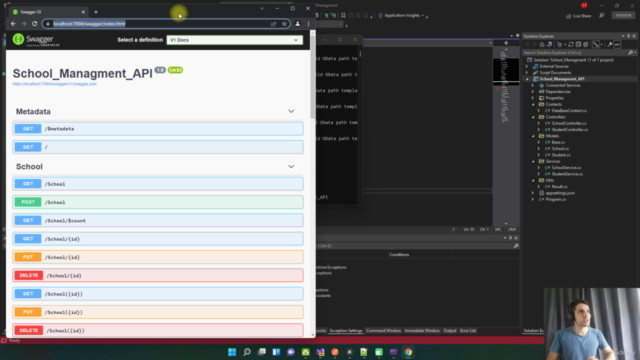
Task: Collapse the Metadata section
Action: [x=291, y=111]
